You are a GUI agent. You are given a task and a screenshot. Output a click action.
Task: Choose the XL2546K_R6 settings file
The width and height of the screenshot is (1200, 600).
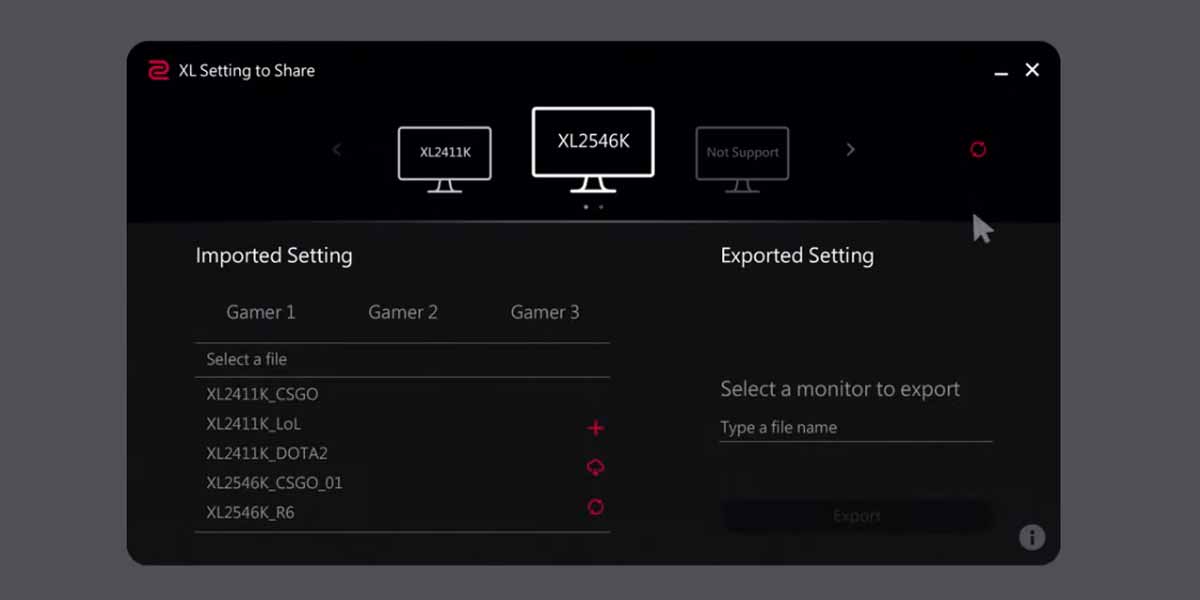pyautogui.click(x=250, y=512)
